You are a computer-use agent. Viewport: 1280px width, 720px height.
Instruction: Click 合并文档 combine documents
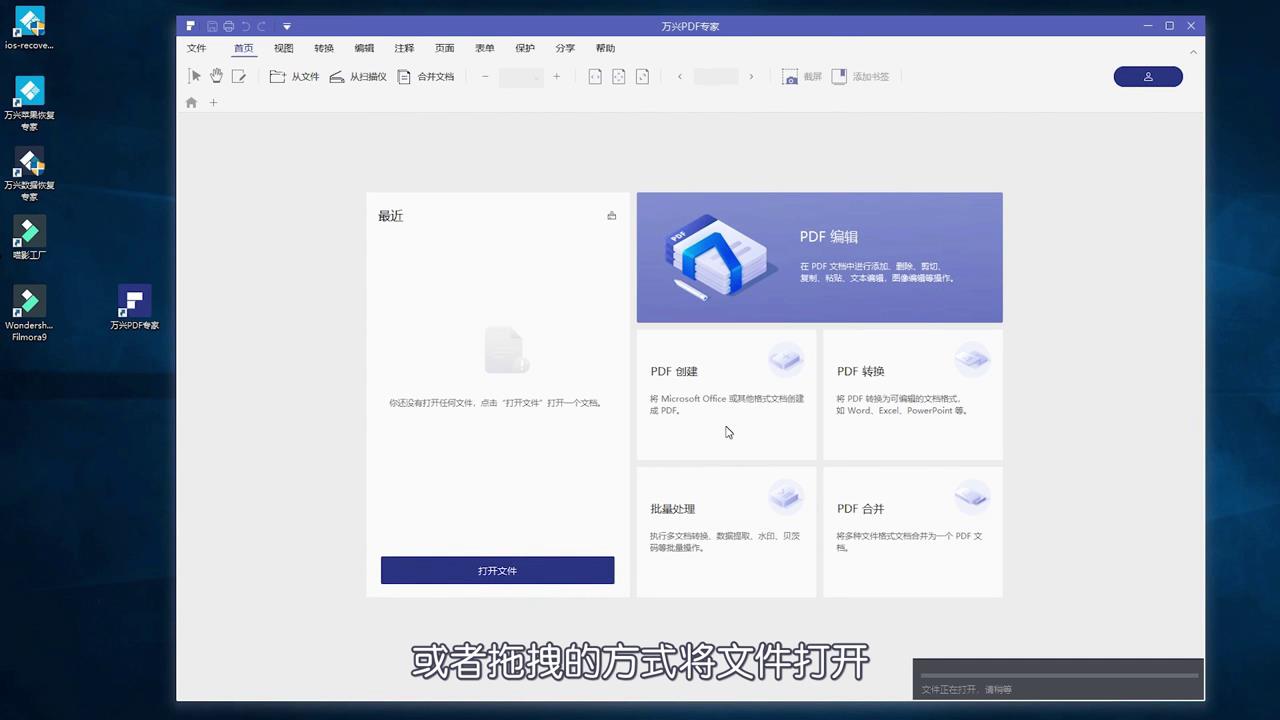tap(426, 76)
